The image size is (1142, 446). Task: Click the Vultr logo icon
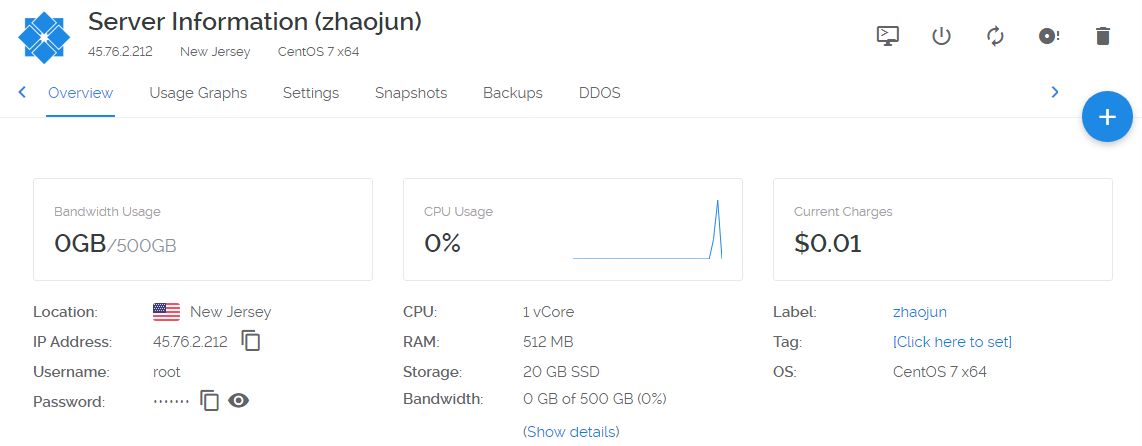coord(45,36)
